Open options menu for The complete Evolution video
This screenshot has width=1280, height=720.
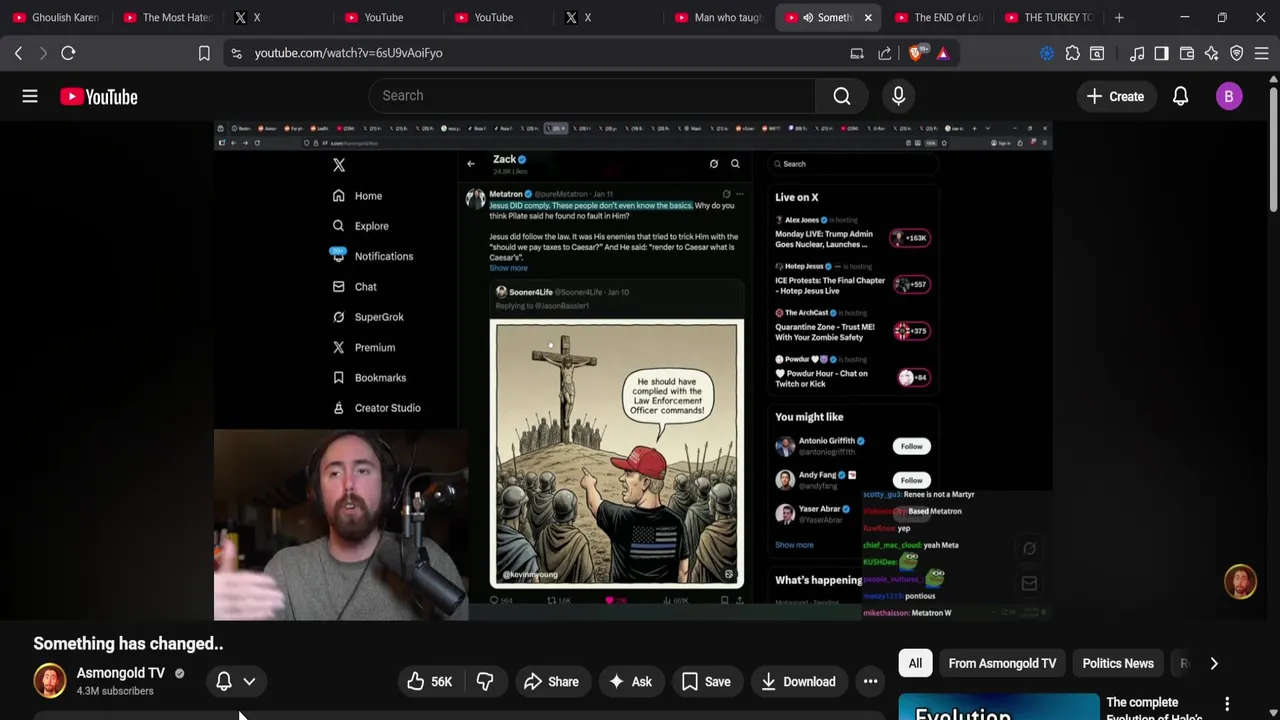tap(1227, 704)
